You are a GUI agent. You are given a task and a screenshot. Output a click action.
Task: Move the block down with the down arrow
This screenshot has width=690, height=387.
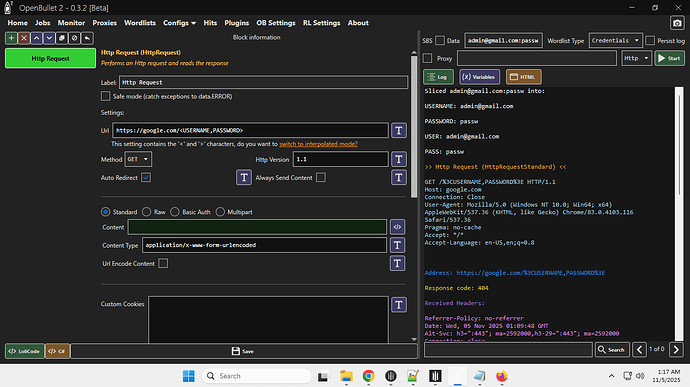click(x=49, y=38)
